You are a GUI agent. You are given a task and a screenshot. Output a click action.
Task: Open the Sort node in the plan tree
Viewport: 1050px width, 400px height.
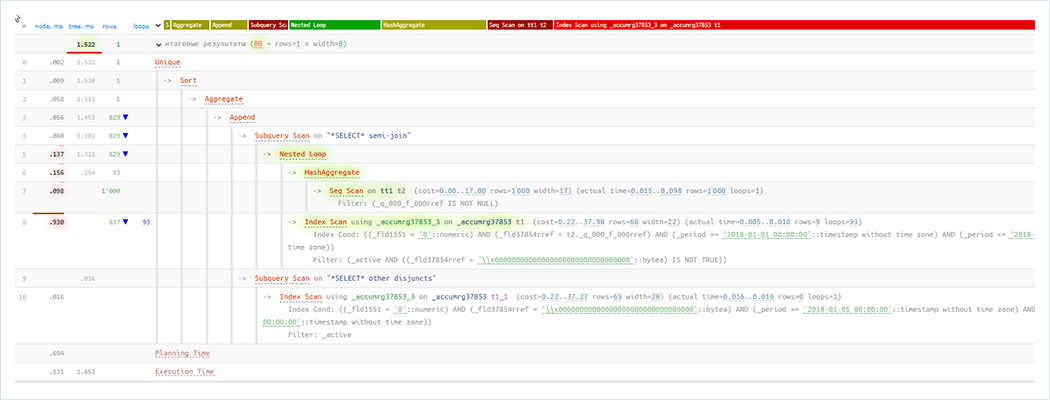[189, 81]
